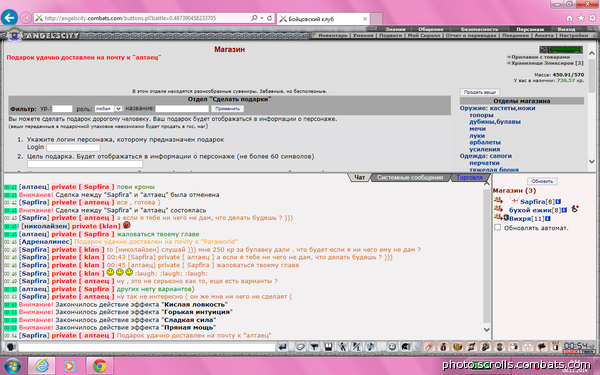This screenshot has height=375, width=600.
Task: Click the 'Обновить' button in player list
Action: (542, 181)
